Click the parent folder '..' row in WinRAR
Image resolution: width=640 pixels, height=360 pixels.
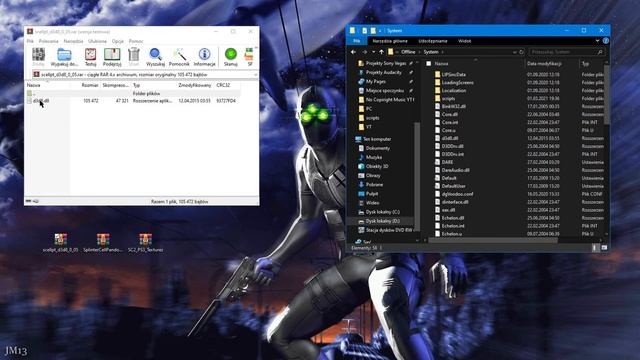(133, 93)
